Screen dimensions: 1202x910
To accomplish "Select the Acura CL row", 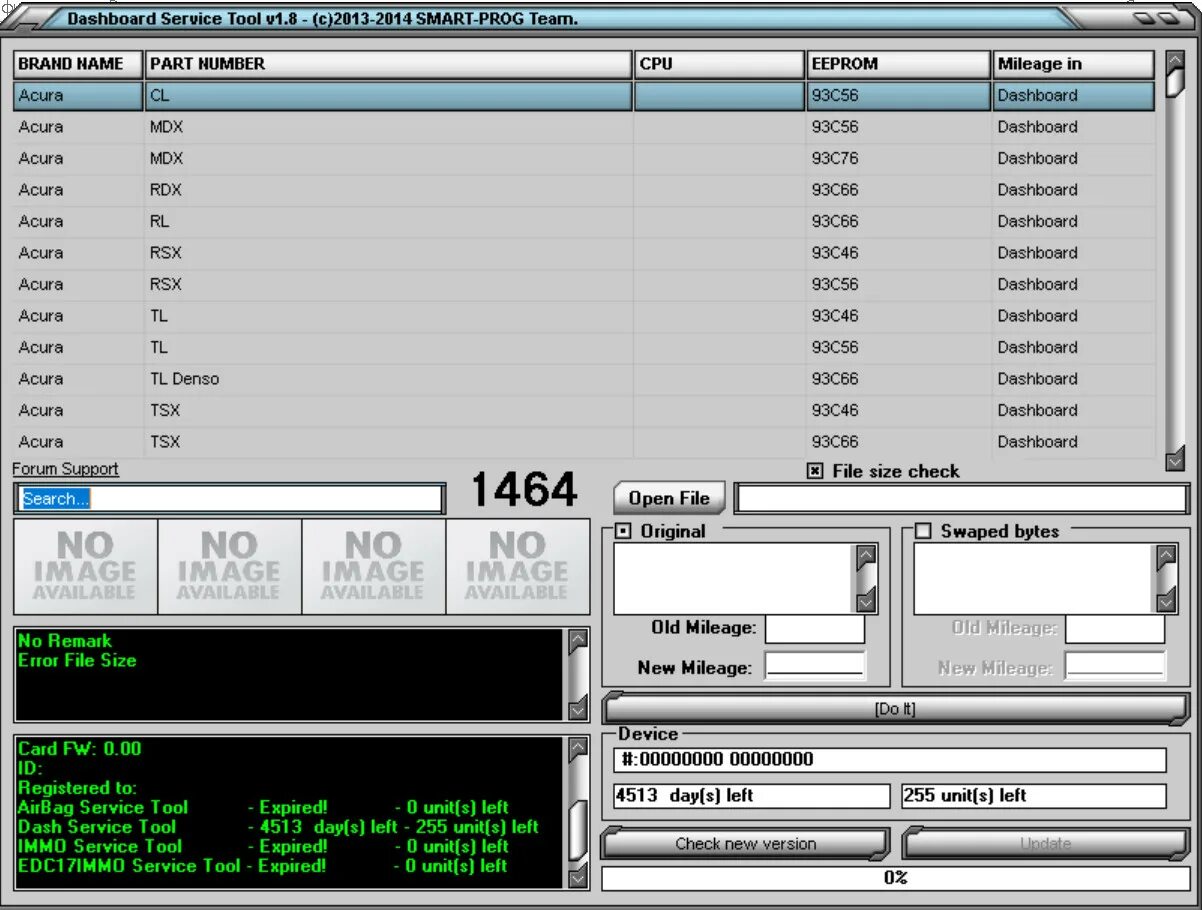I will tap(584, 96).
